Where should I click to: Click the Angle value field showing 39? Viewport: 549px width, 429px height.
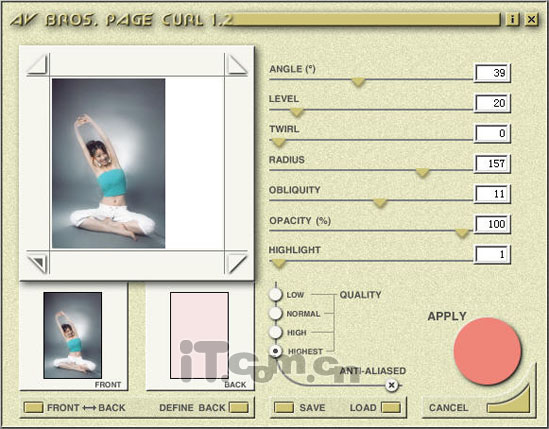[x=492, y=73]
